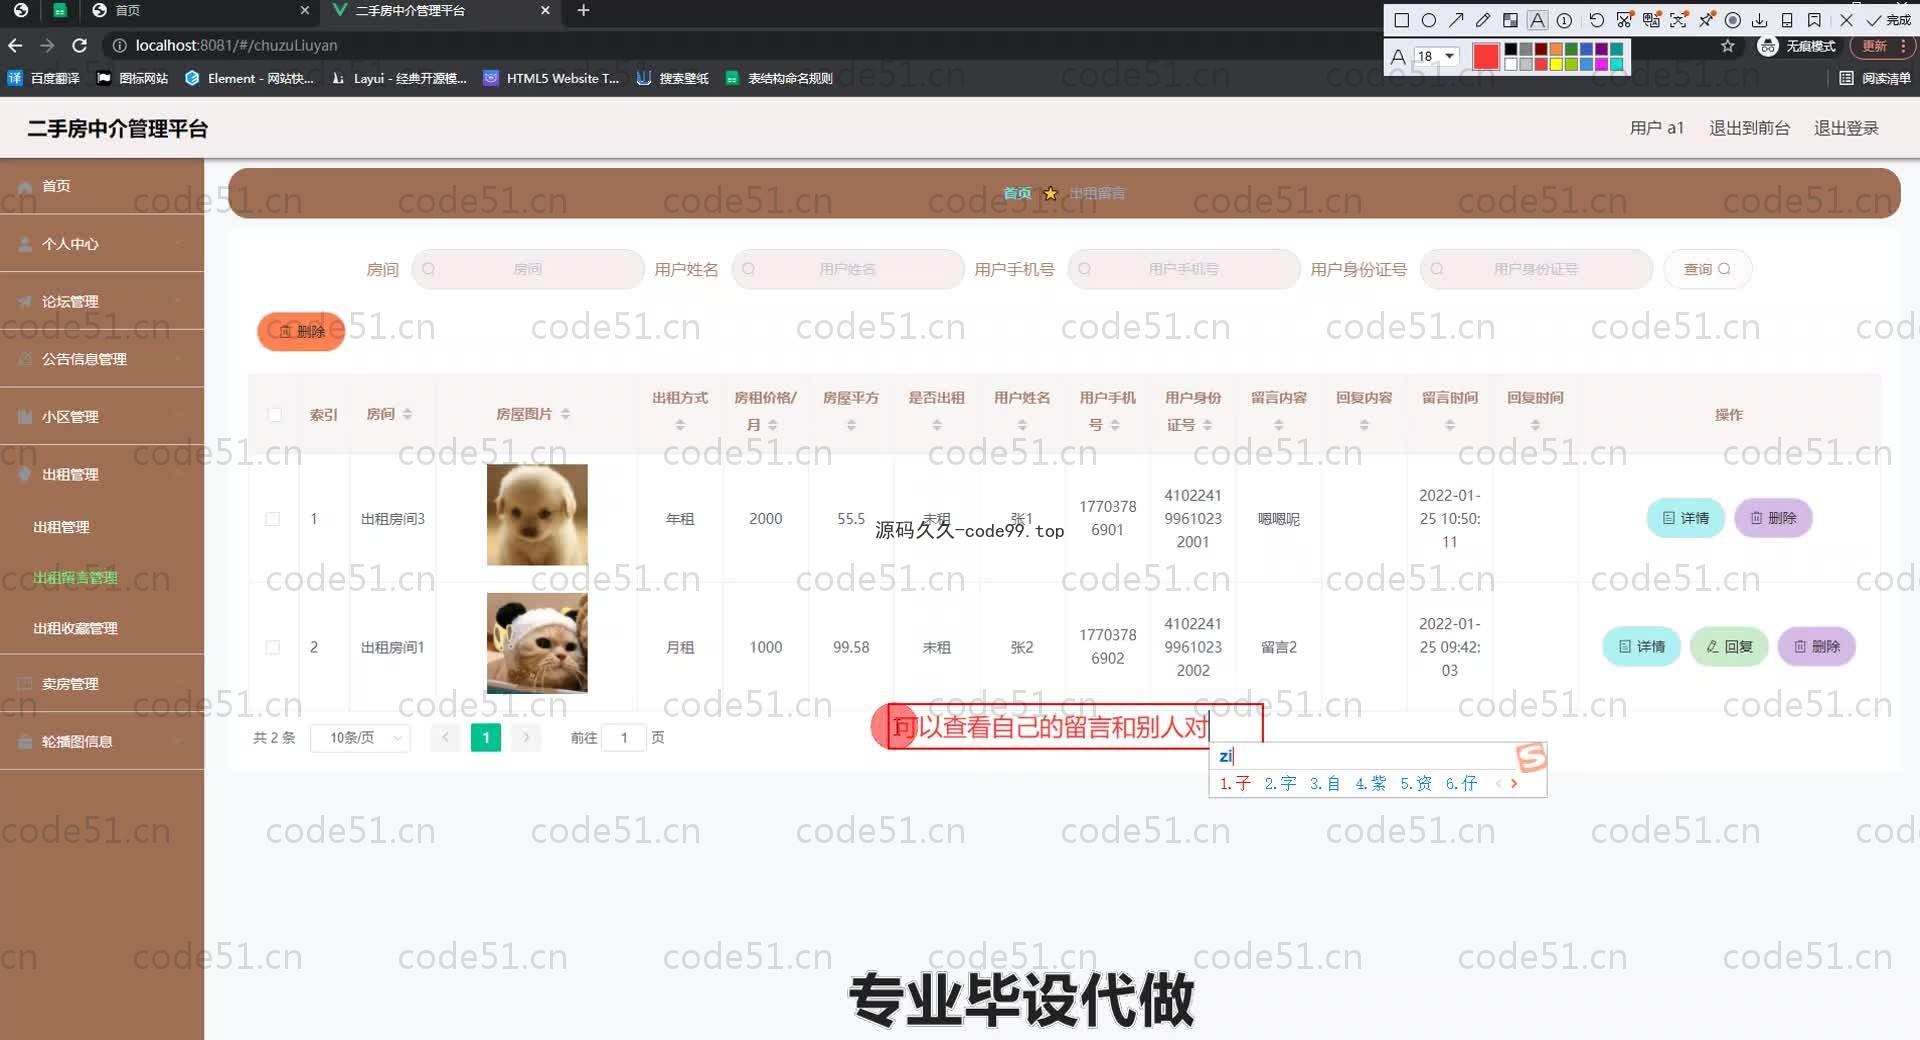Switch to the 二手房中介管理平台 browser tab

tap(440, 10)
